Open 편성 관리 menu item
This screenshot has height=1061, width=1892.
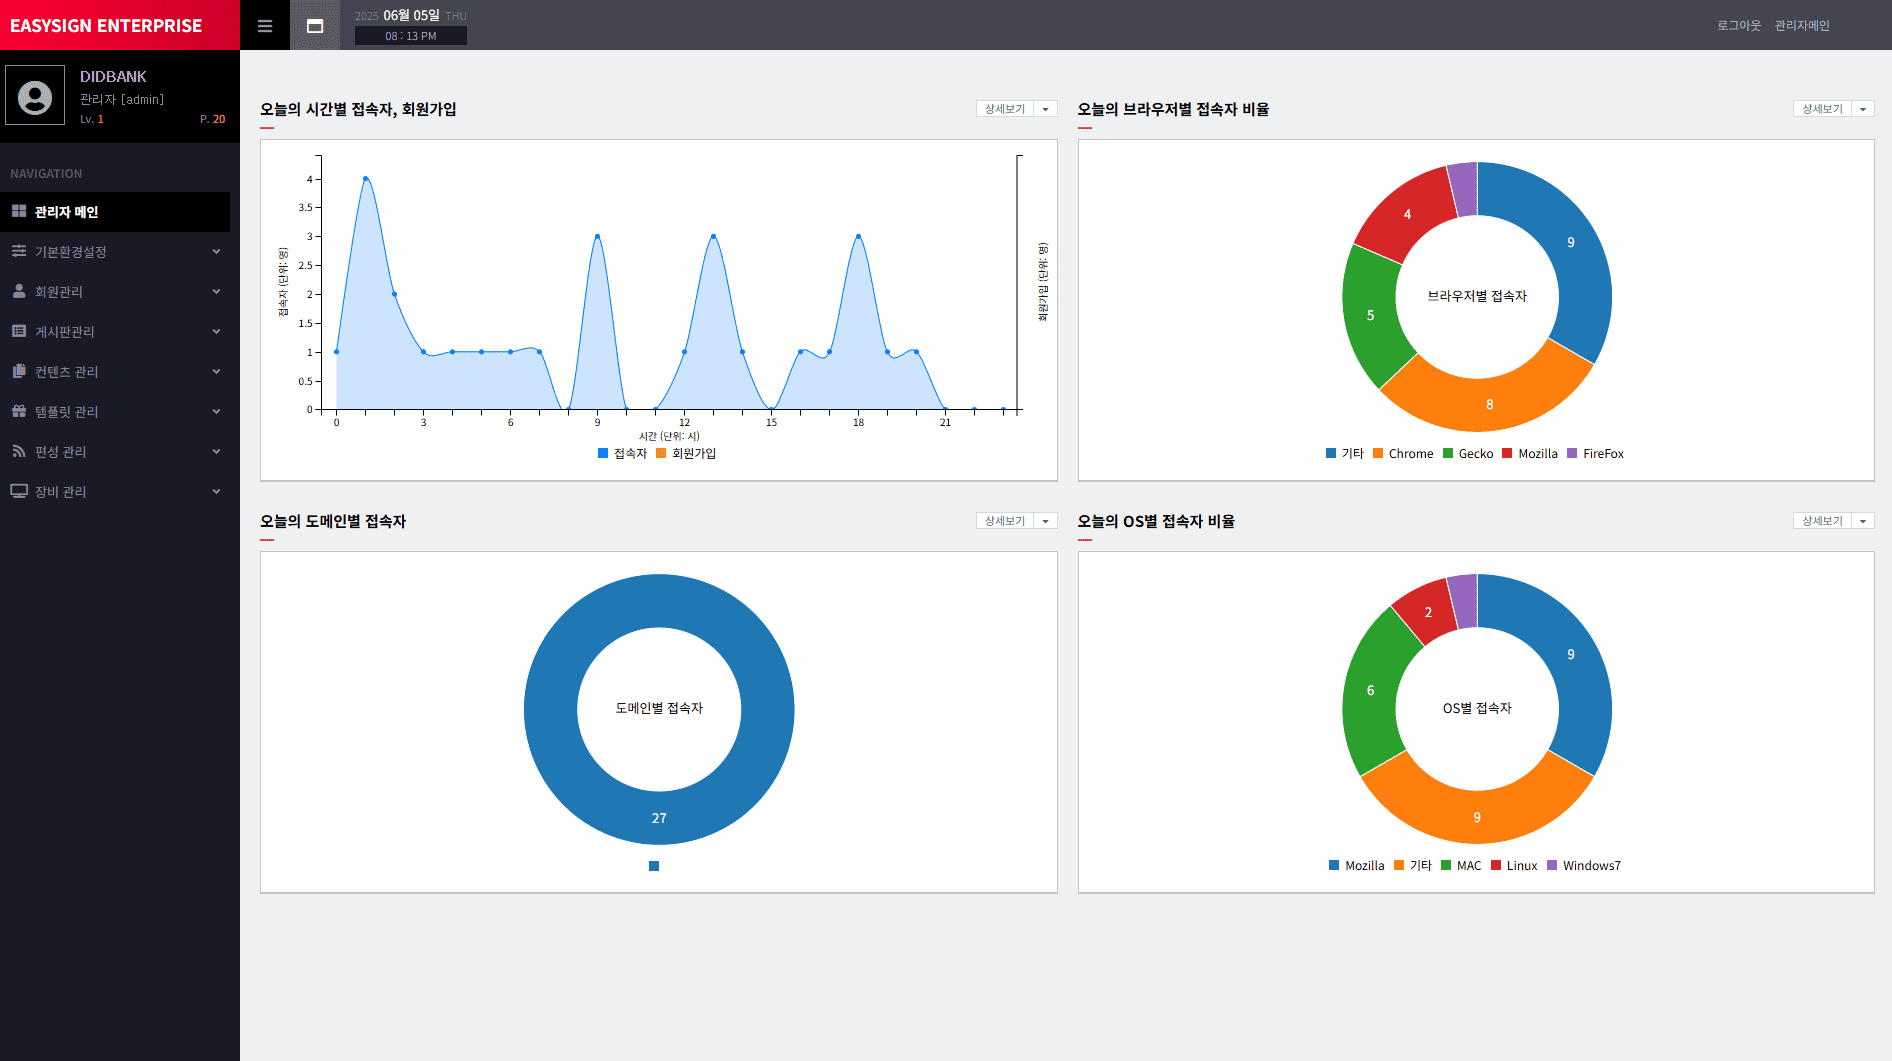115,452
